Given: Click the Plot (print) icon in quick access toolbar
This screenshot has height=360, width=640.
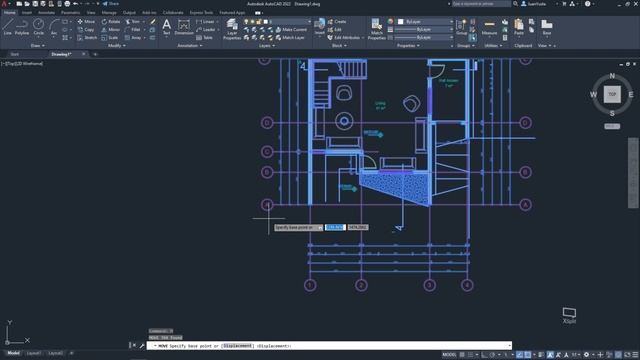Looking at the screenshot, I should pos(67,4).
